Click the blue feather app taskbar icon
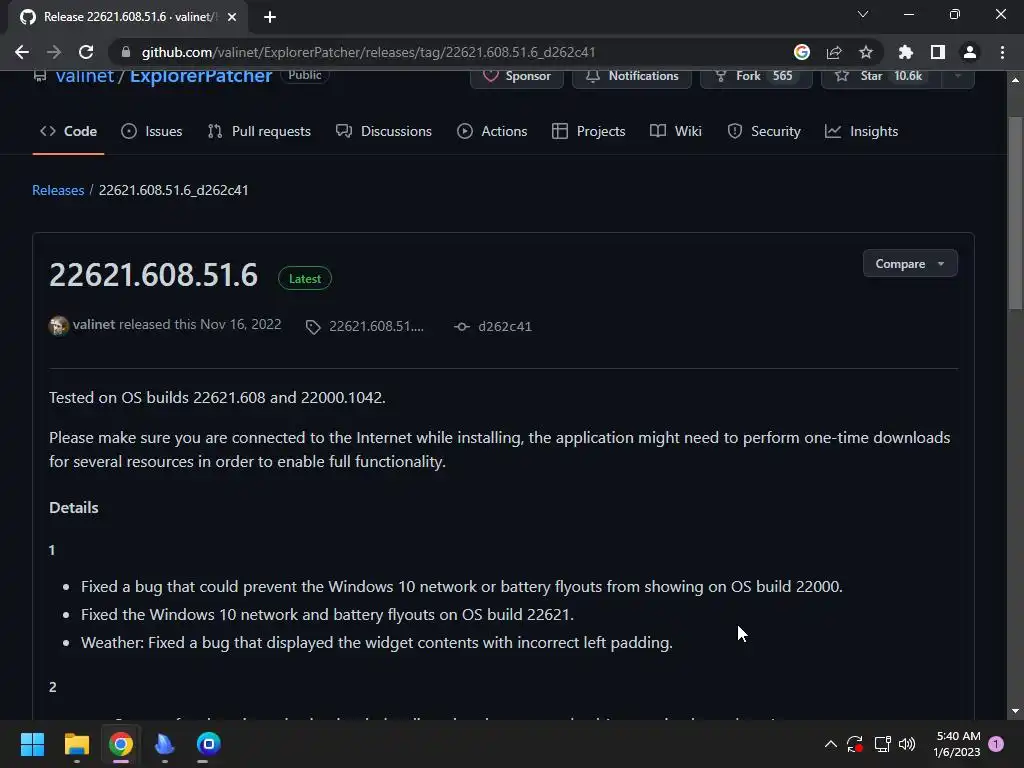 pos(165,744)
